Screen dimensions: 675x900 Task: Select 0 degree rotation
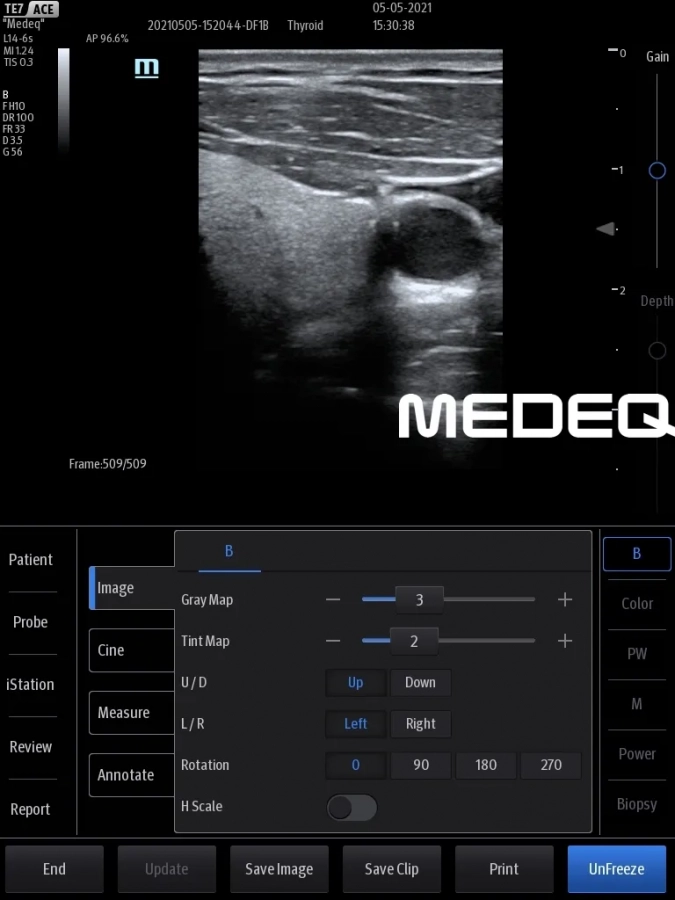[x=355, y=765]
